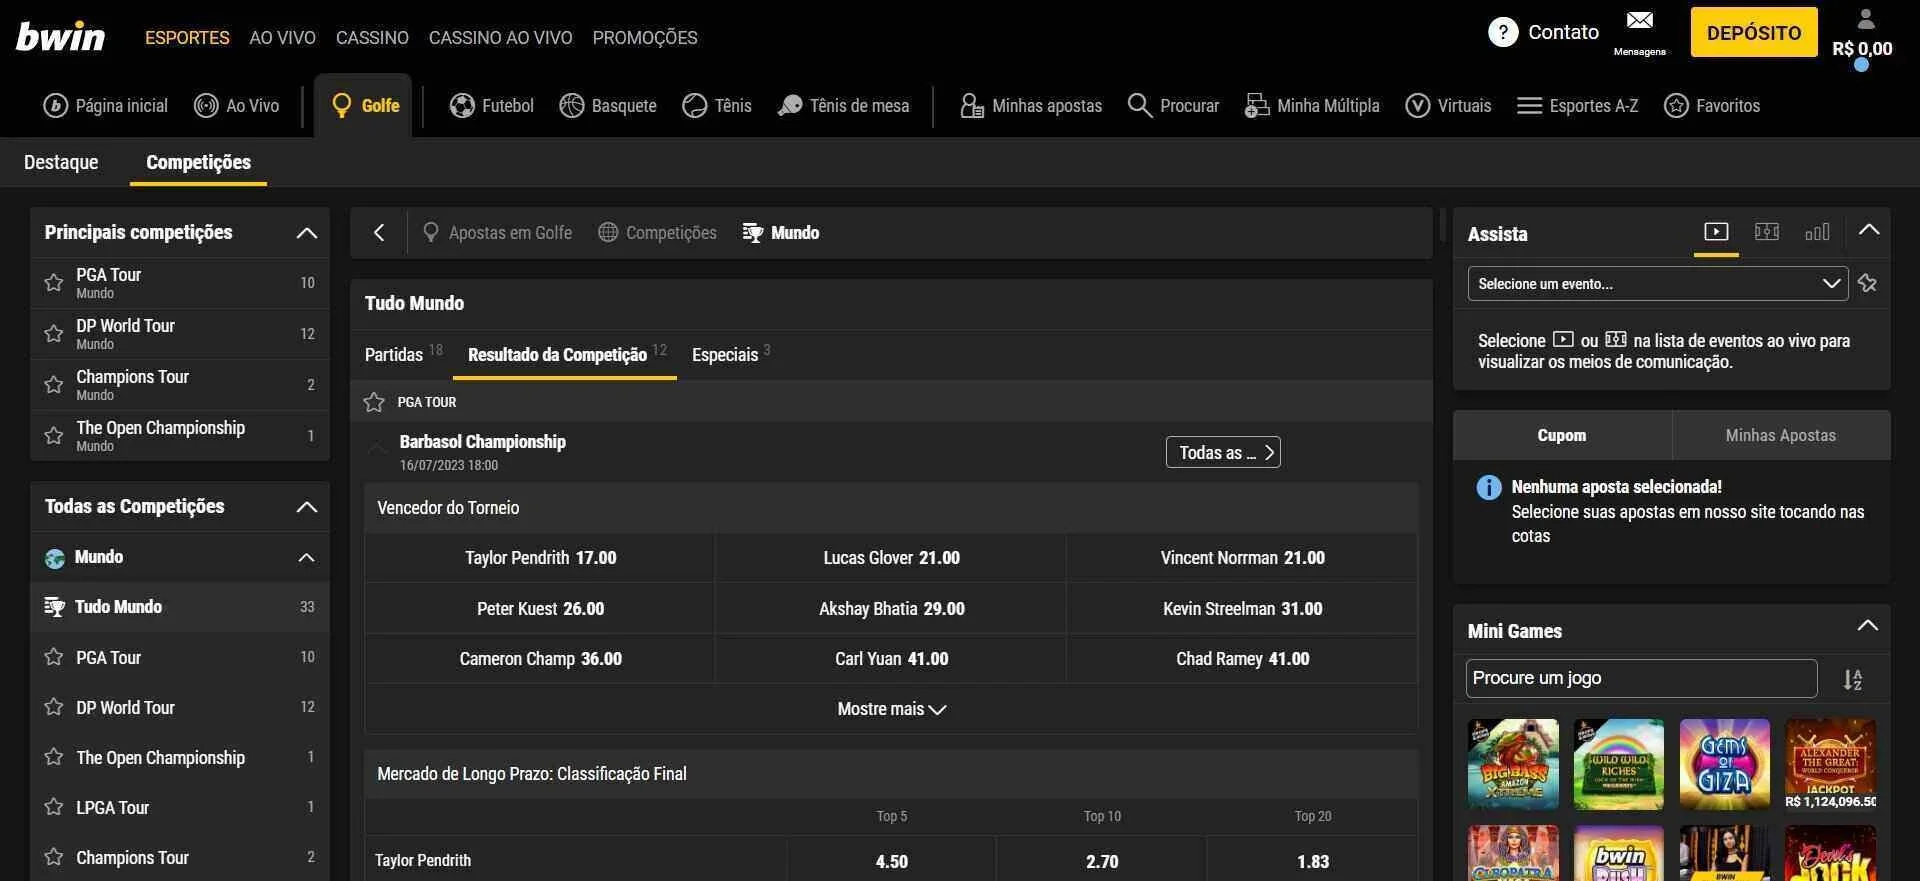
Task: Bet on Lucas Glover 21.00 winner odds
Action: 891,558
